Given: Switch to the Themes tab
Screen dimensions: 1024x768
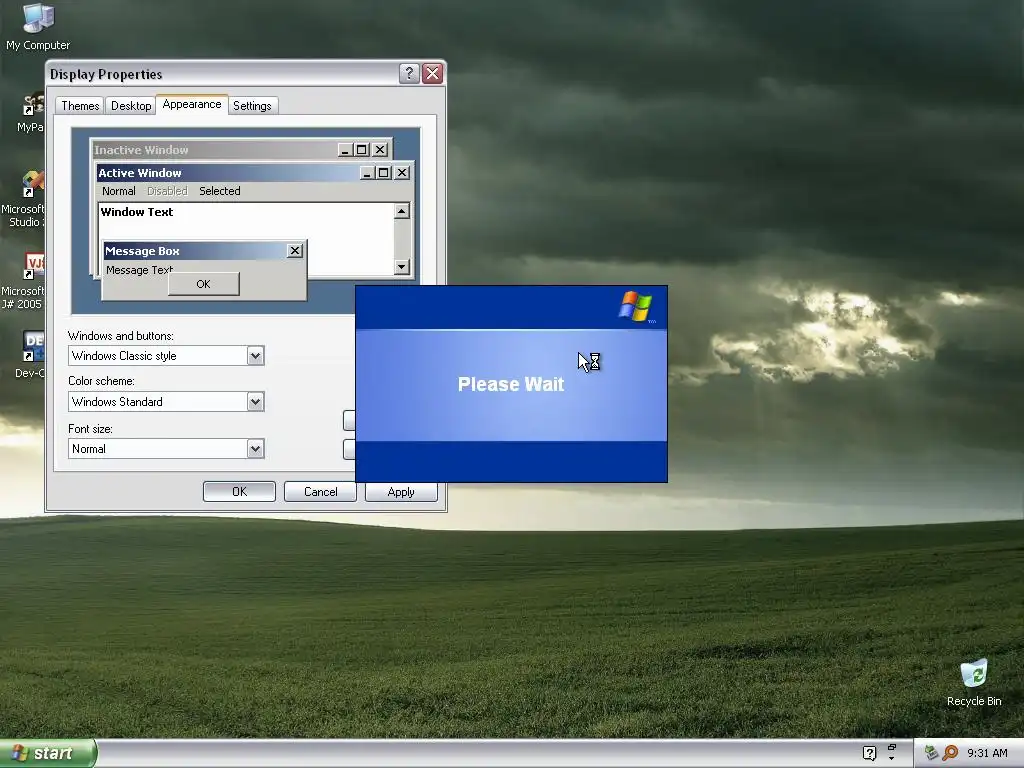Looking at the screenshot, I should [80, 106].
